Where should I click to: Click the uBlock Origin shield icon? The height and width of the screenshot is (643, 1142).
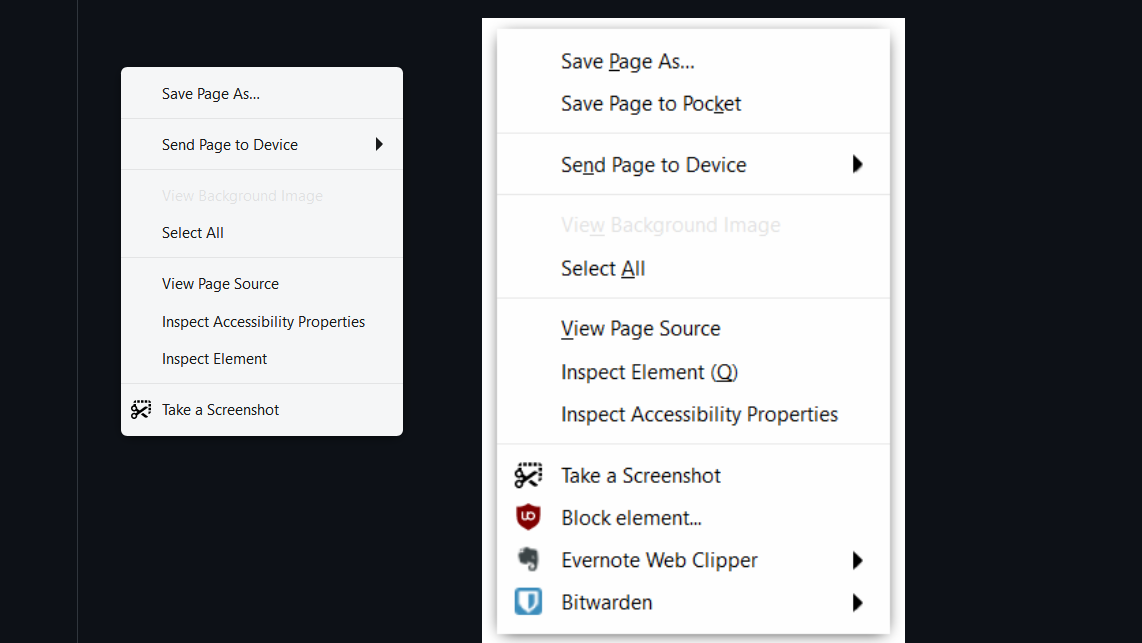(528, 517)
